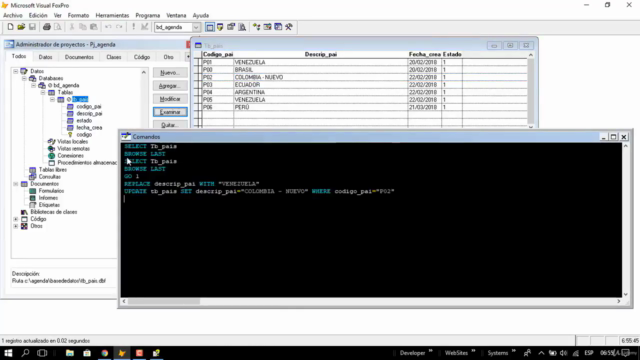Screen dimensions: 640x360
Task: Collapse the Documentos tree node
Action: (x=16, y=184)
